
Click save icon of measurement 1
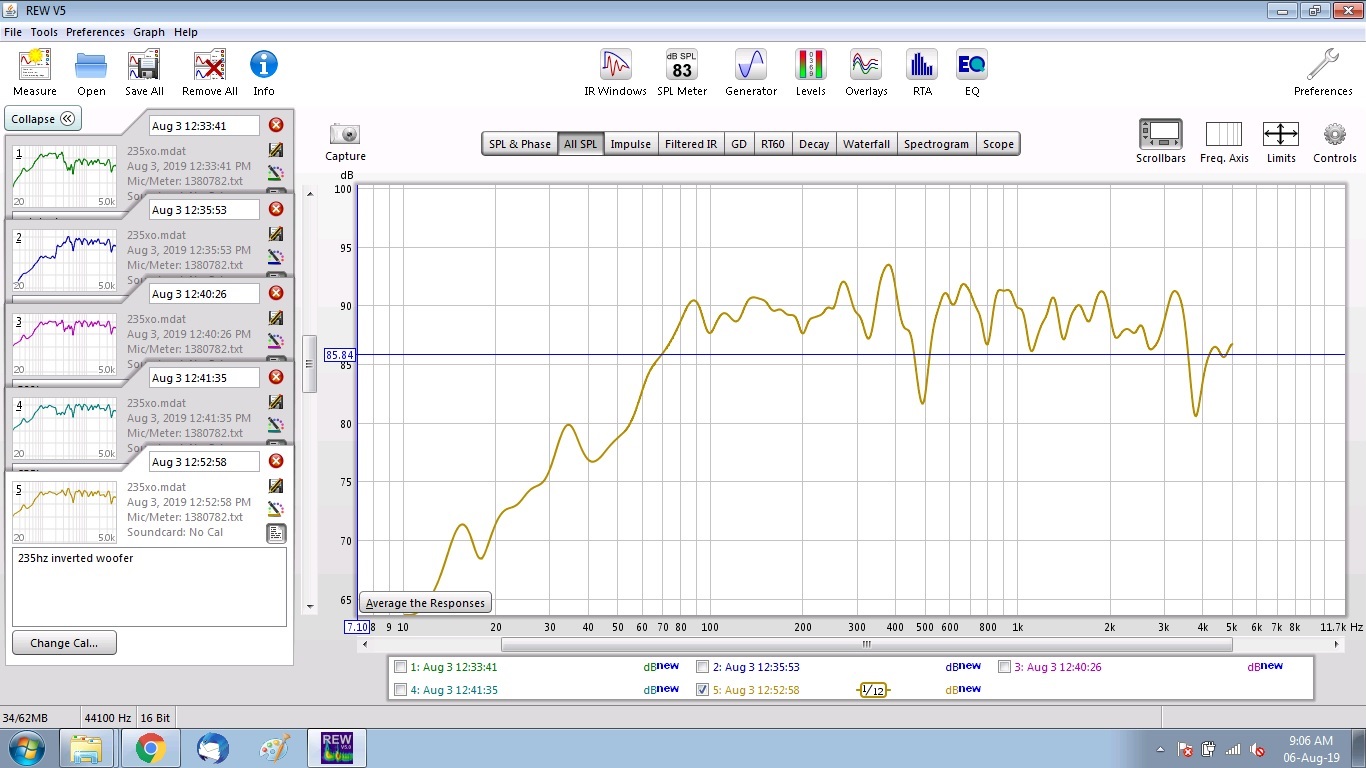pos(276,150)
